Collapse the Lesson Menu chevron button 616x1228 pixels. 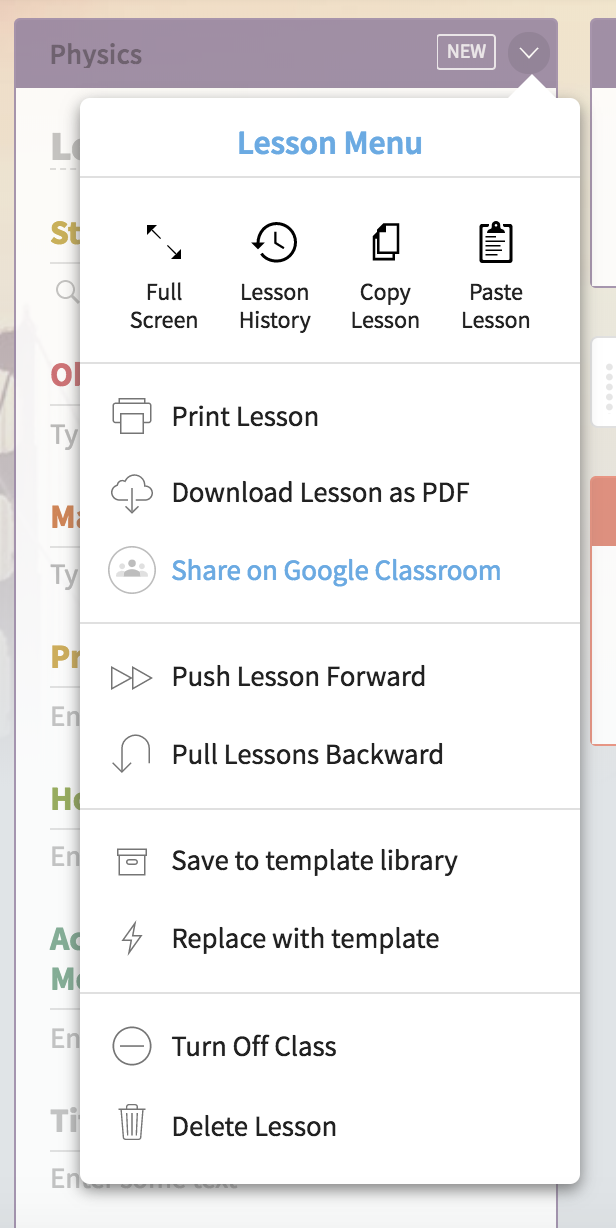pyautogui.click(x=529, y=52)
